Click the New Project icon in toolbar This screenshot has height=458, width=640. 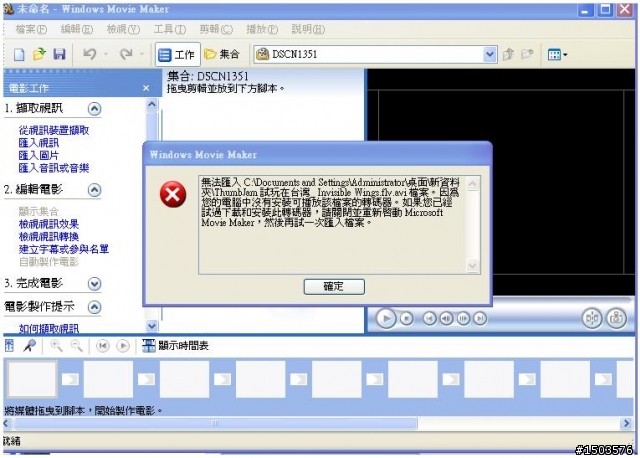click(19, 54)
